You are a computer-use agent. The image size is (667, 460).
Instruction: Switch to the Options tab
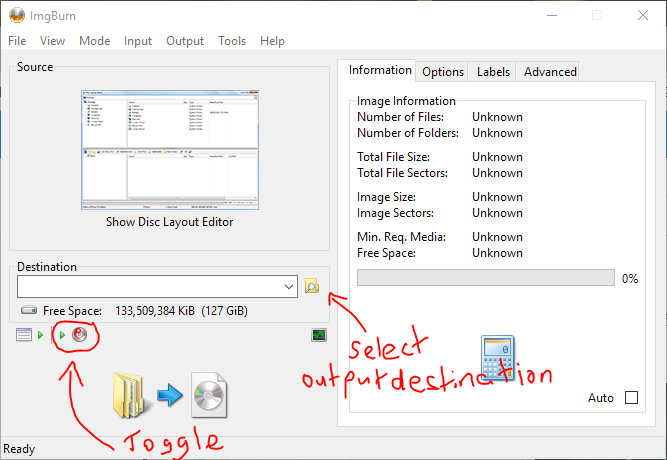pyautogui.click(x=442, y=72)
